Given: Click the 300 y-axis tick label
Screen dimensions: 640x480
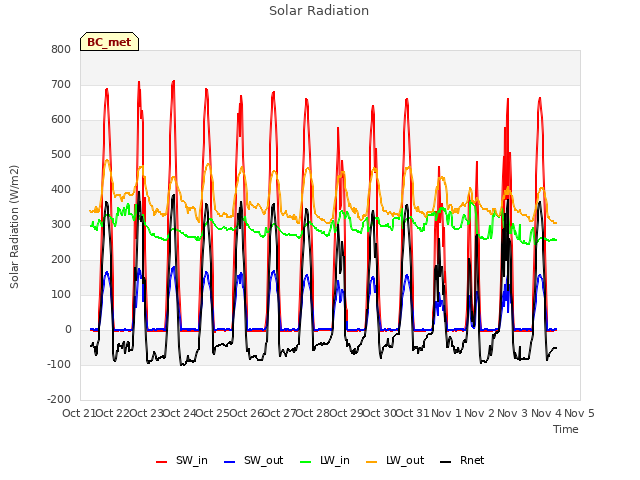Looking at the screenshot, I should click(61, 224).
